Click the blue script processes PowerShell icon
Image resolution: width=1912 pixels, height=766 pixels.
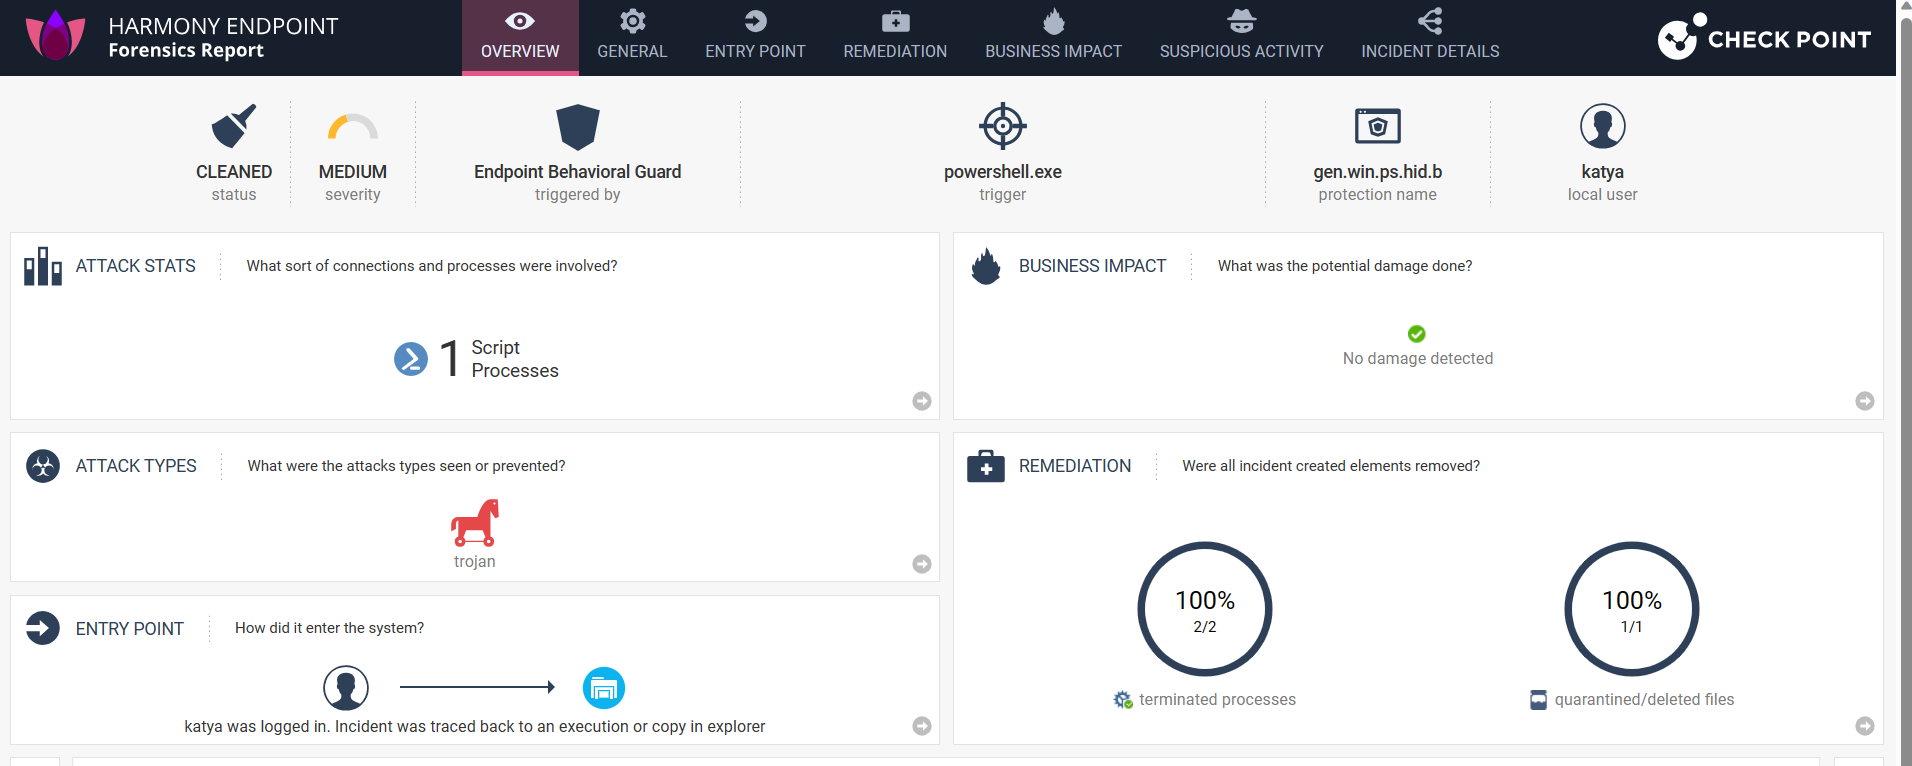click(x=411, y=359)
